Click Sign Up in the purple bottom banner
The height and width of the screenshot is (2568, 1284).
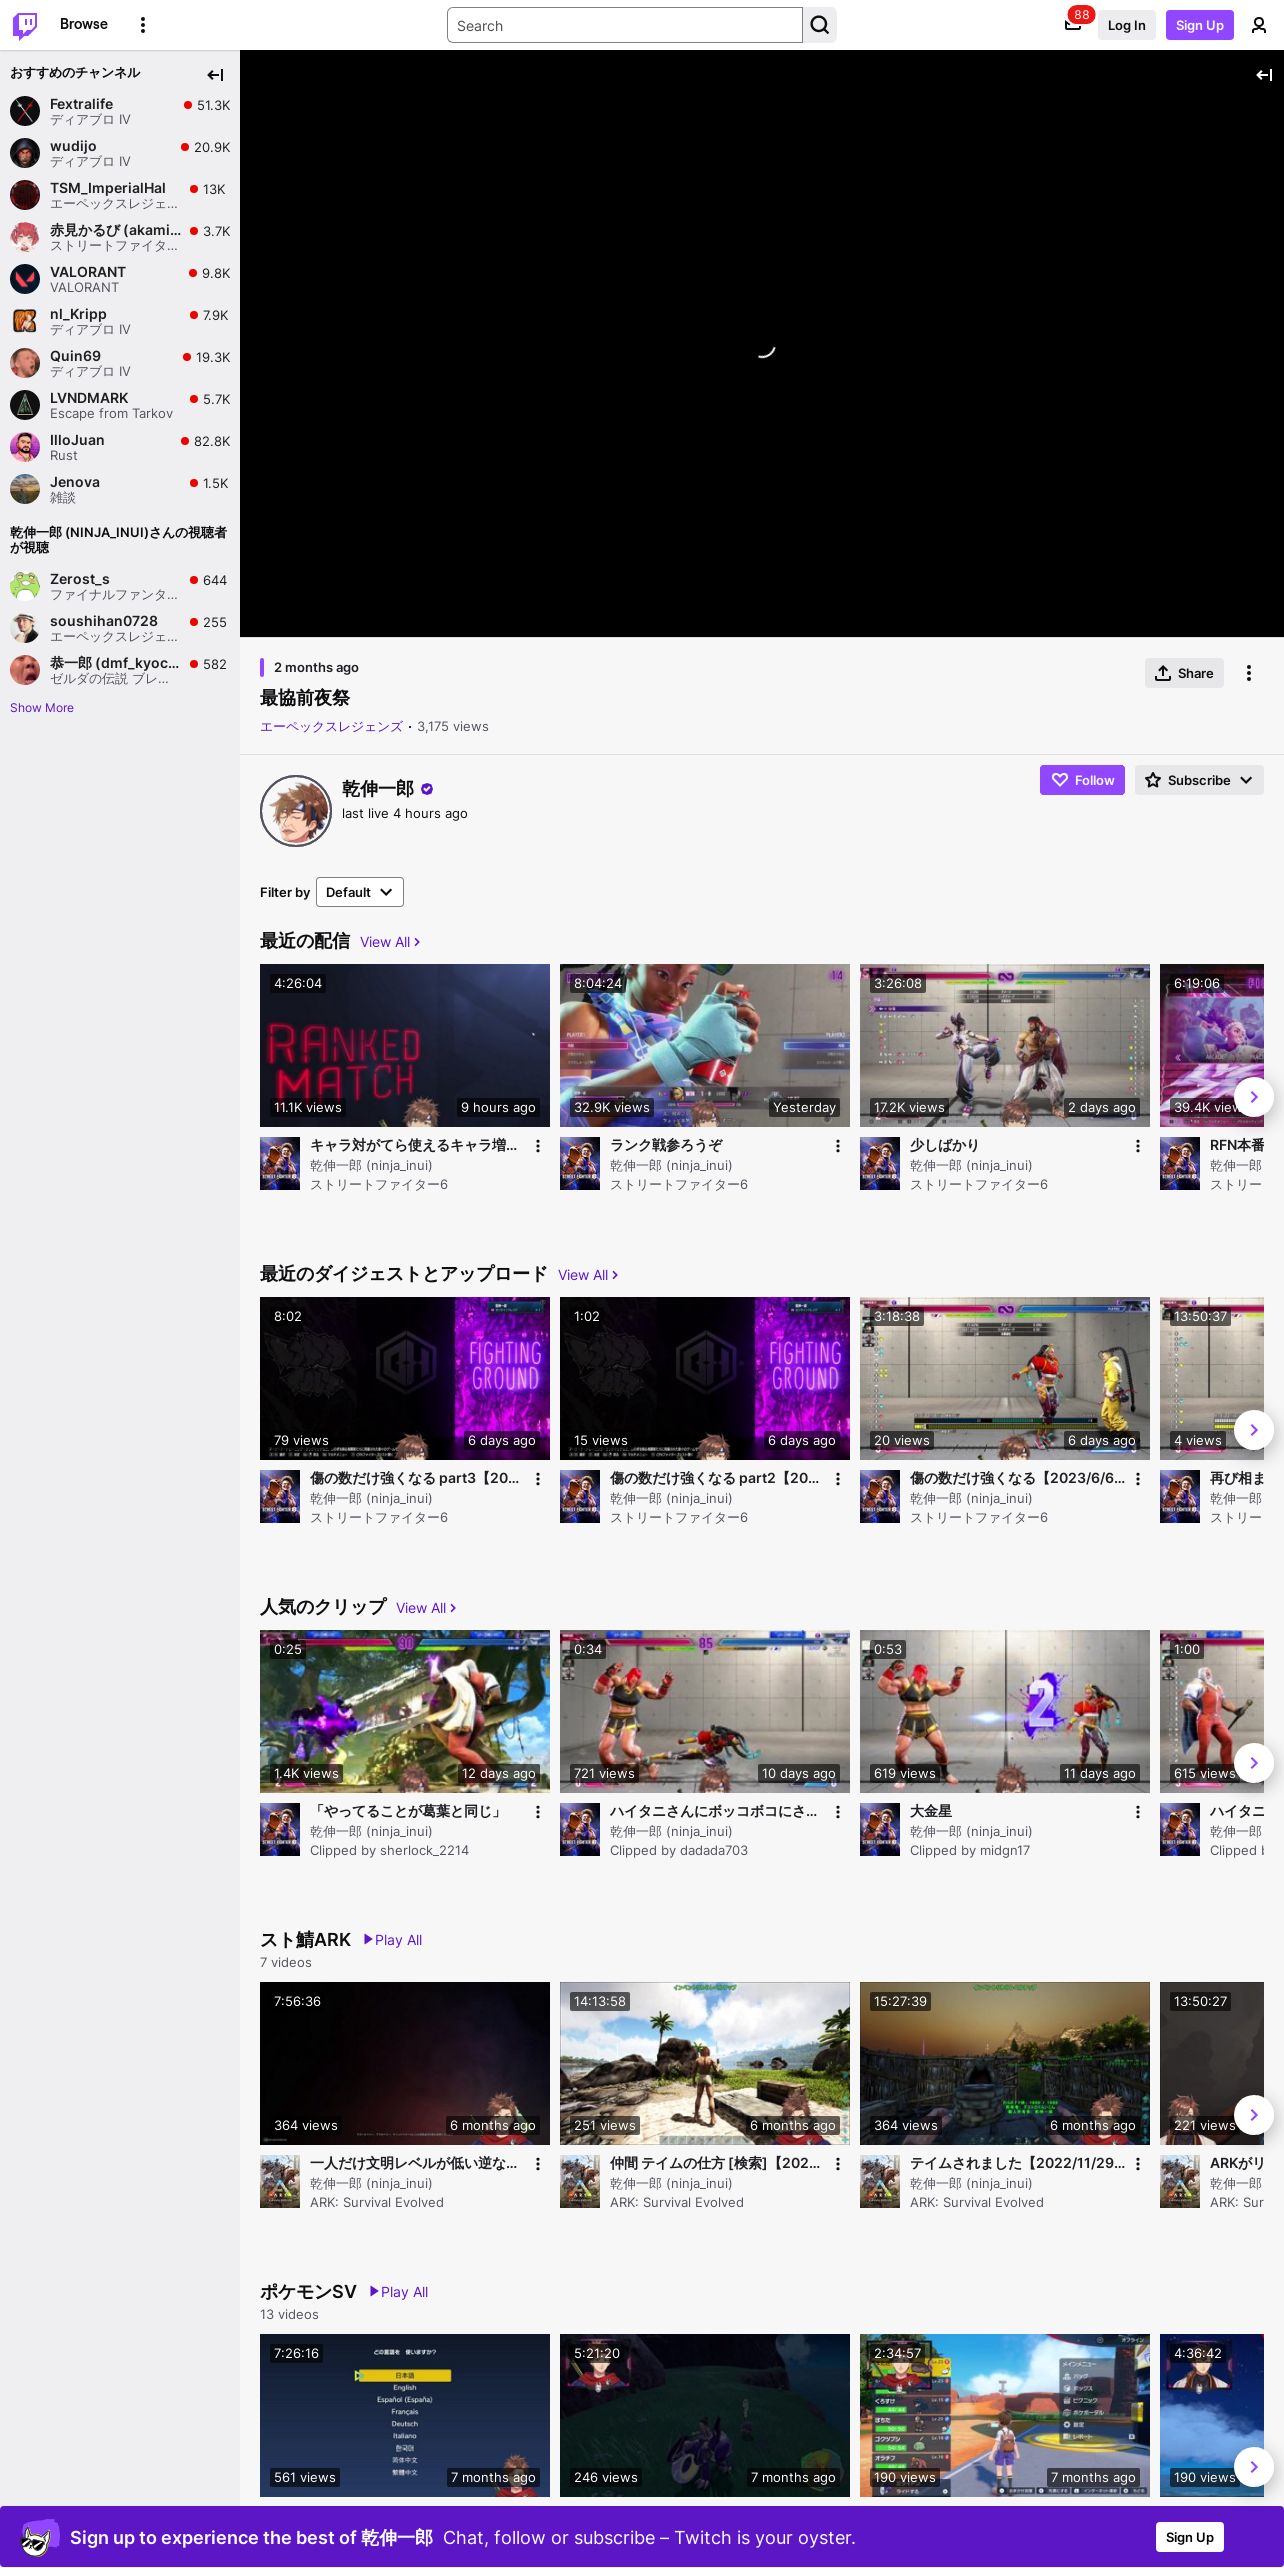tap(1190, 2537)
